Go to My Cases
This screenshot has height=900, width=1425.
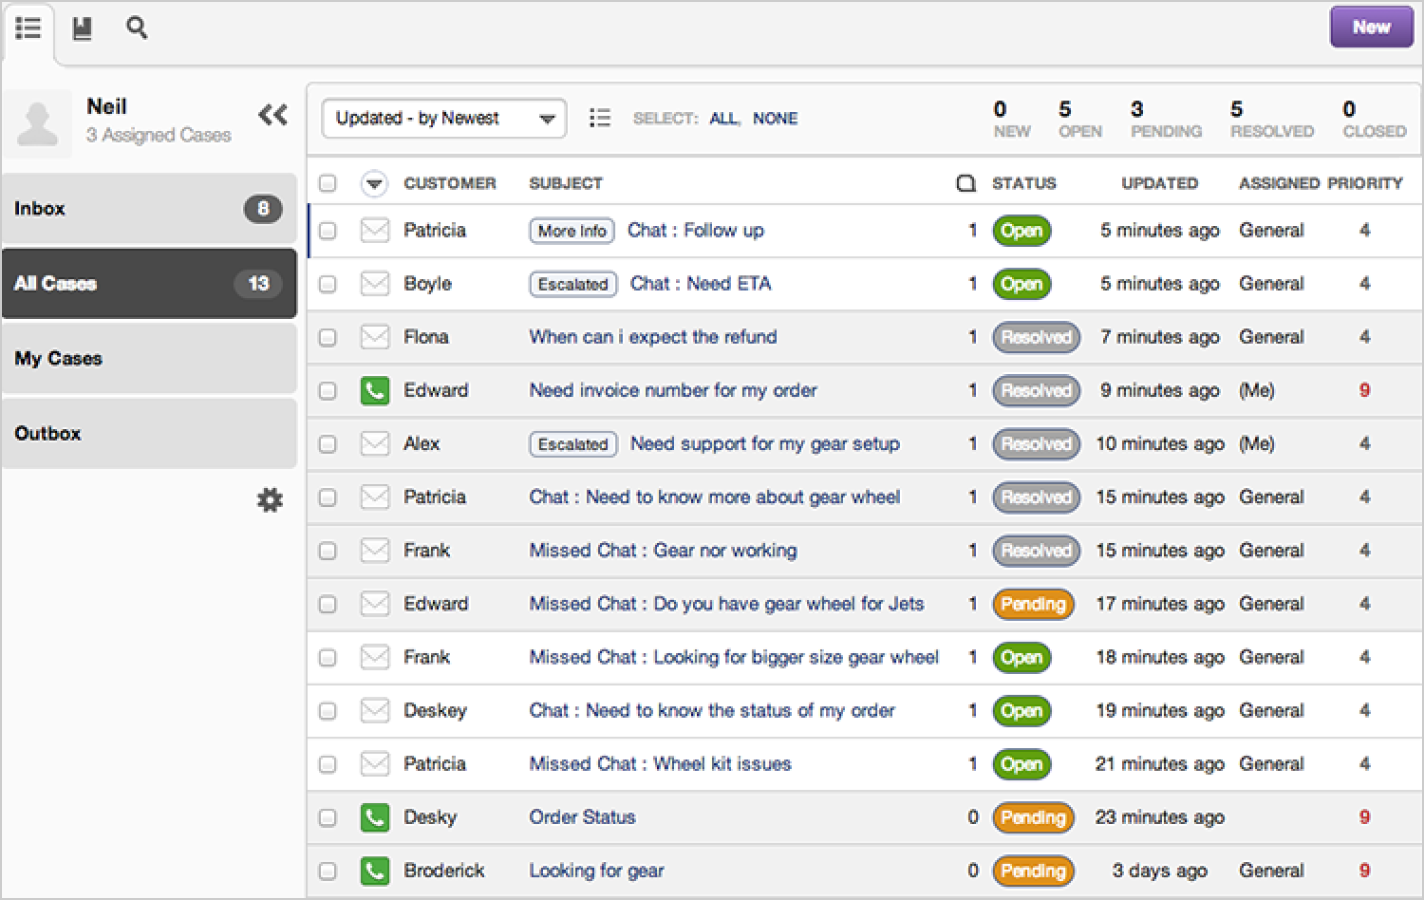tap(149, 358)
